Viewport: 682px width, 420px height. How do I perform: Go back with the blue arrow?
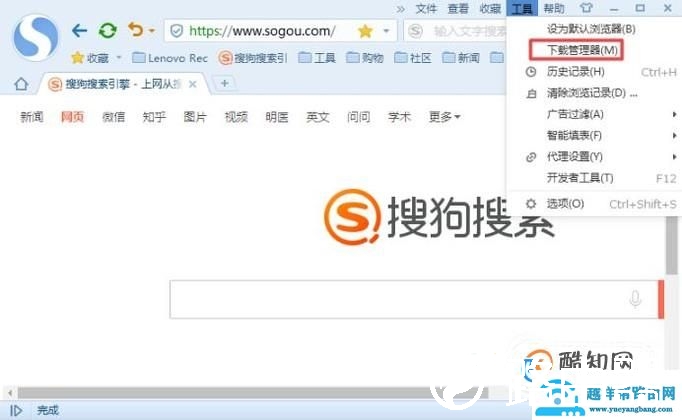click(x=79, y=30)
